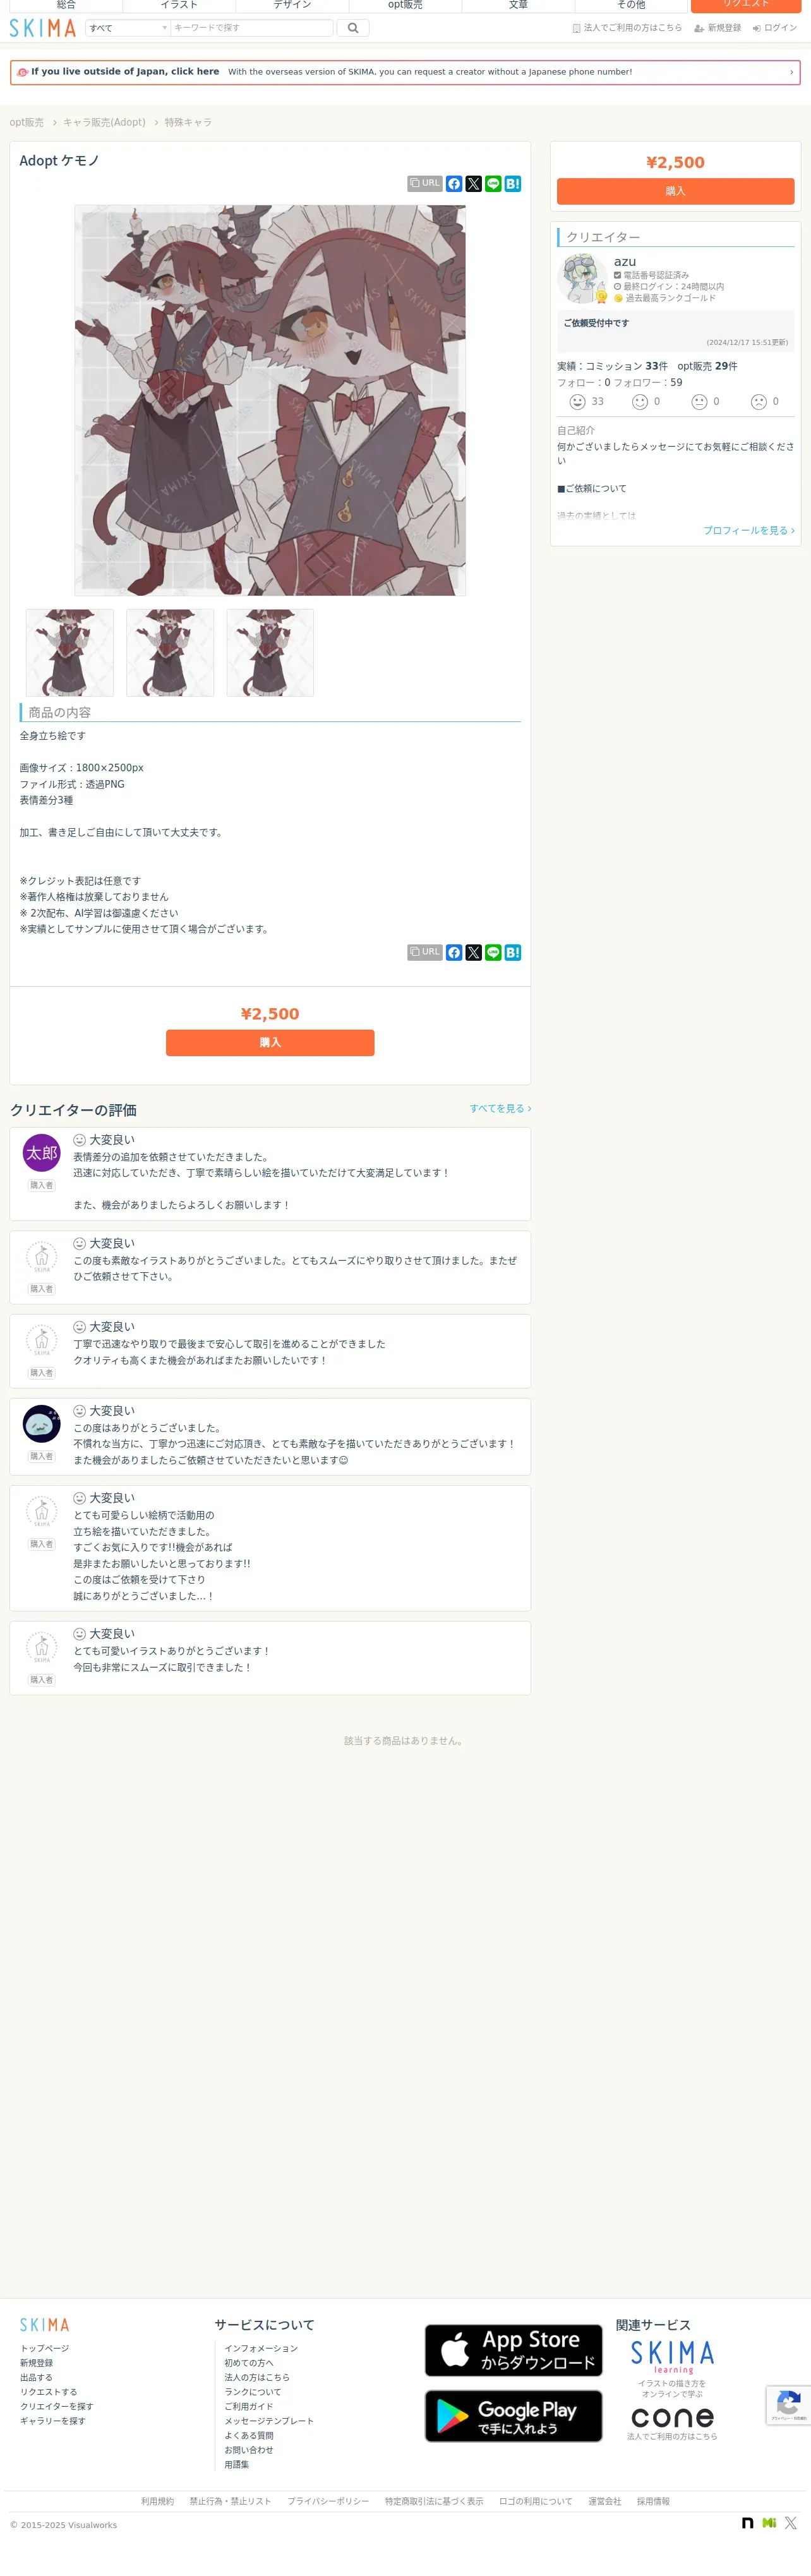Open 法人でご利用の方はこちら header link
The image size is (811, 2576).
pos(627,28)
